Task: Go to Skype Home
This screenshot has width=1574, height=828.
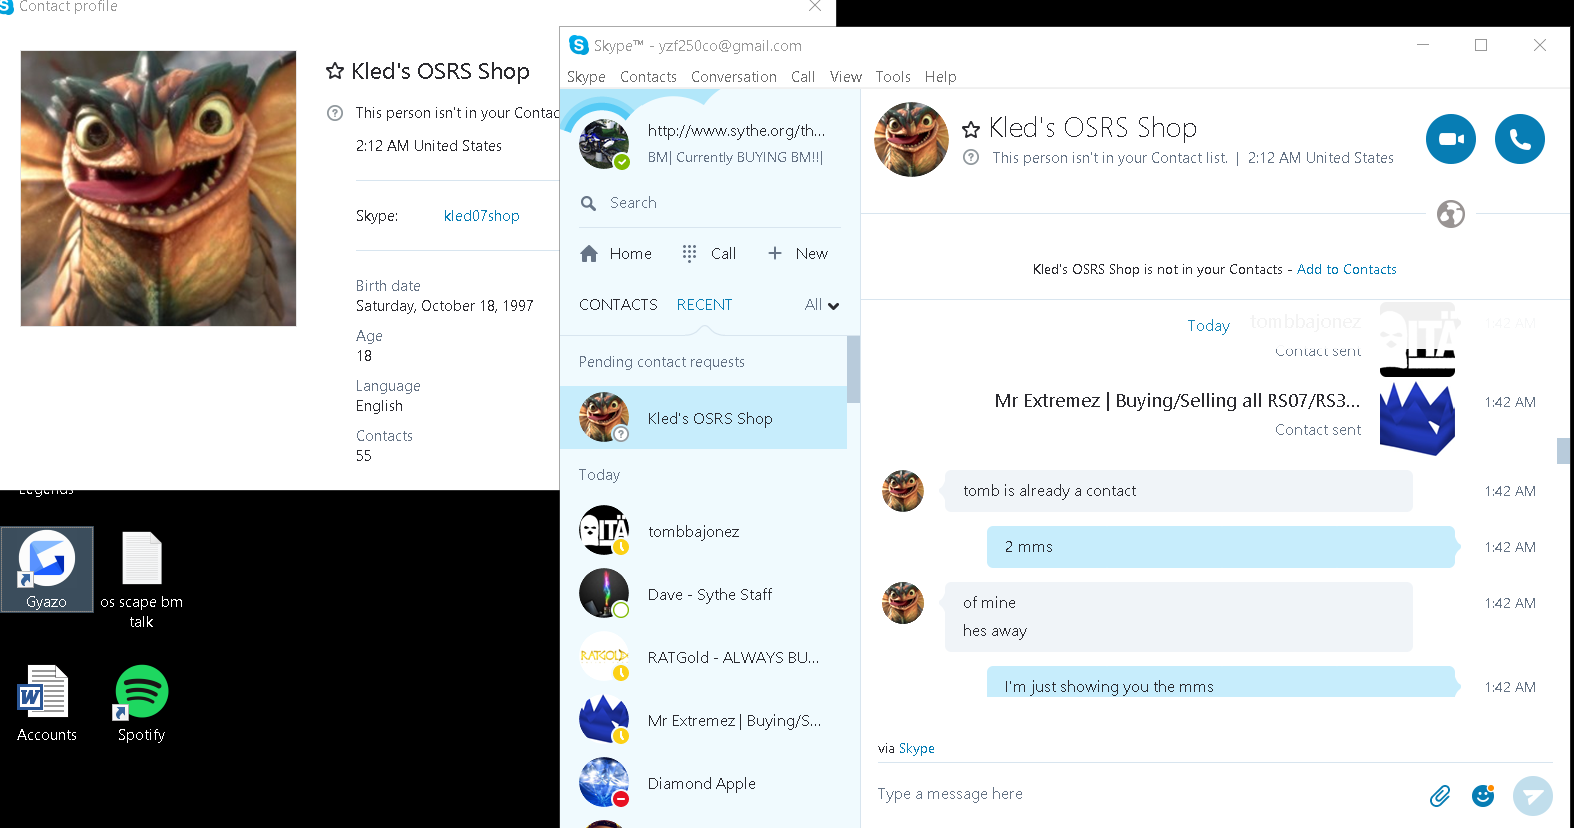Action: pyautogui.click(x=616, y=254)
